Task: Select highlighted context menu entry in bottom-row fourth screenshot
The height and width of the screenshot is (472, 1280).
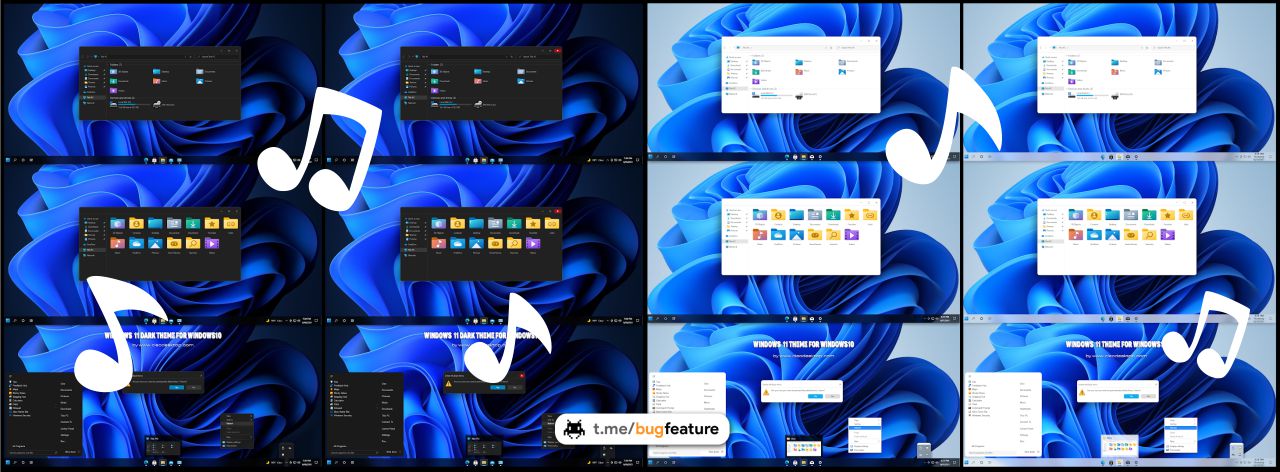Action: pyautogui.click(x=1181, y=428)
